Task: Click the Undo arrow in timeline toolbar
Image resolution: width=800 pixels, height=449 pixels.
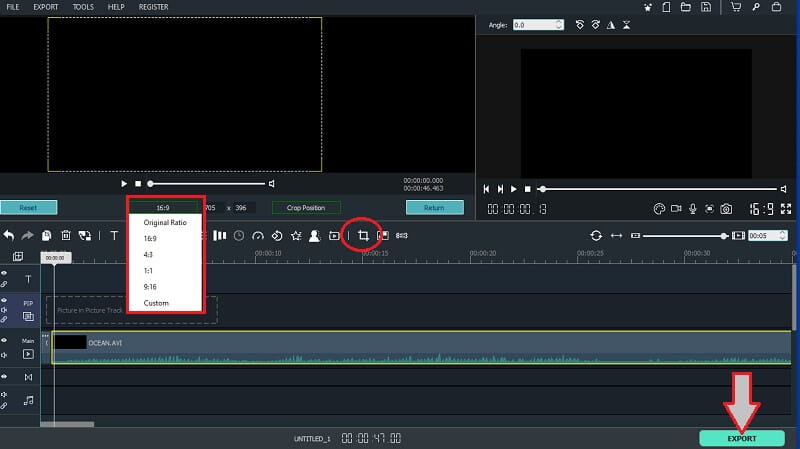Action: click(9, 235)
